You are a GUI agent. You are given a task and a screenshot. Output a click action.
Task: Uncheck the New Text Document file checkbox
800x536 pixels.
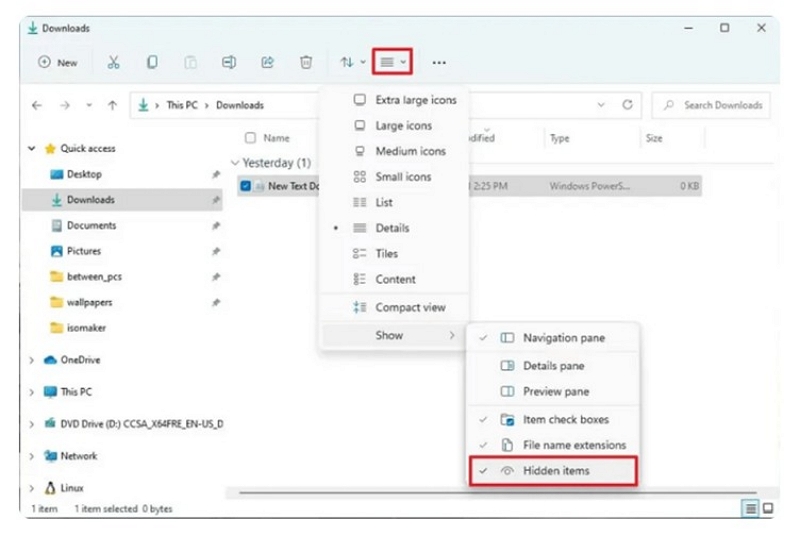(x=245, y=186)
